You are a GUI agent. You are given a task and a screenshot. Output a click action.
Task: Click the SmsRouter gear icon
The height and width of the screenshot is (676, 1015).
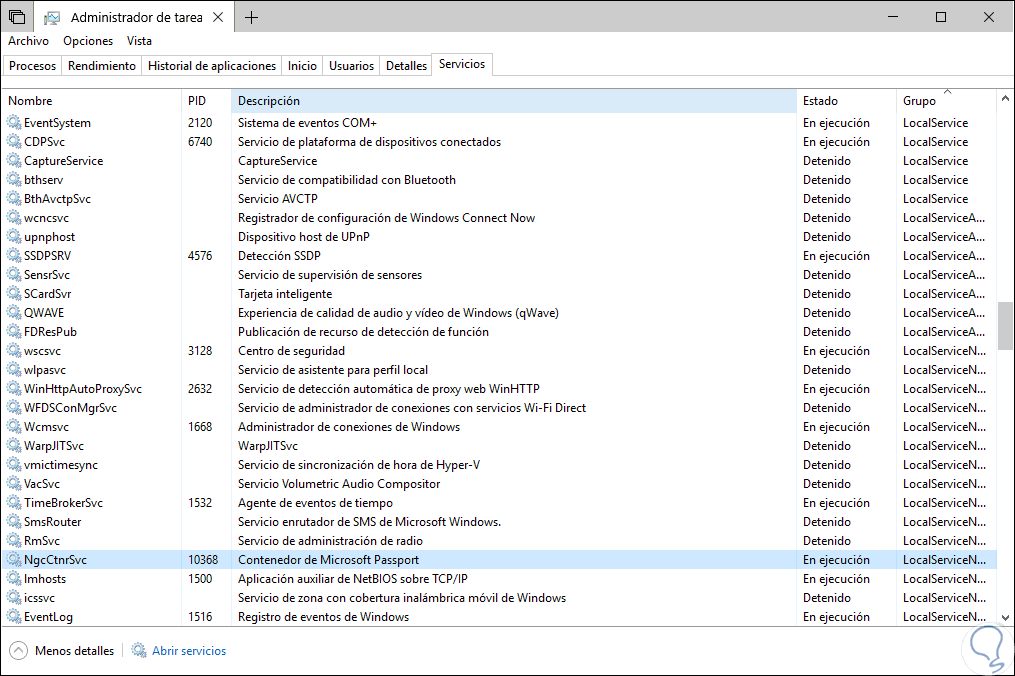point(14,521)
